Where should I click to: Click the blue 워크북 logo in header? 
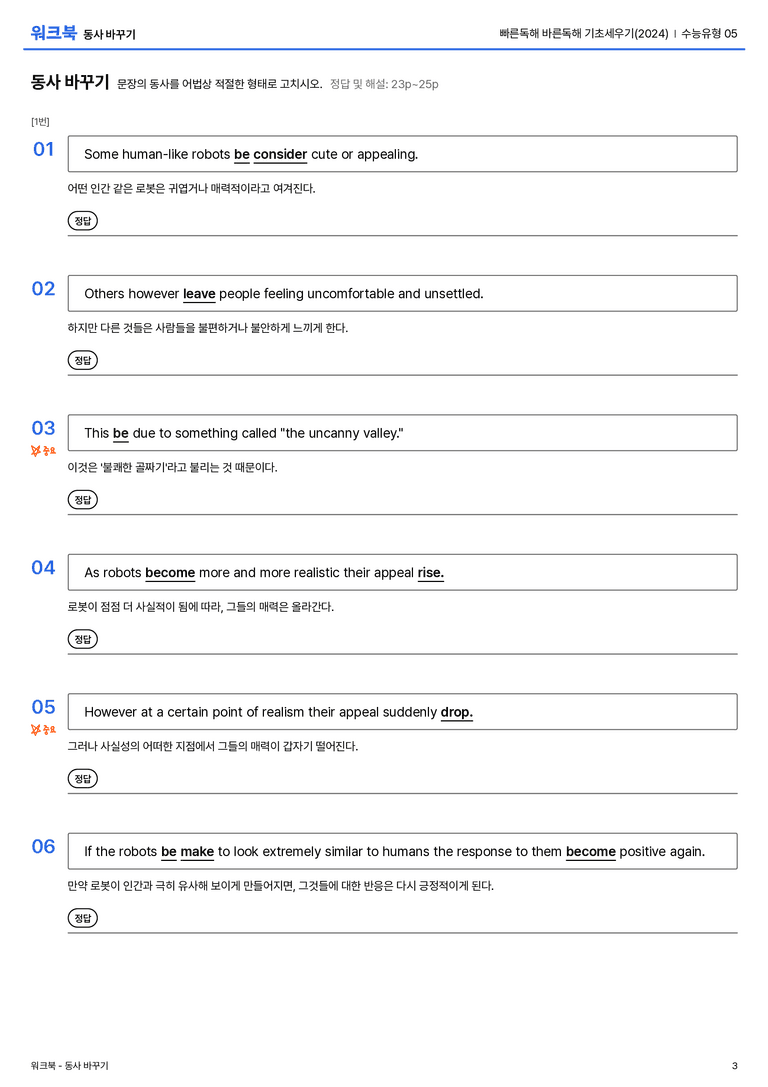(53, 33)
